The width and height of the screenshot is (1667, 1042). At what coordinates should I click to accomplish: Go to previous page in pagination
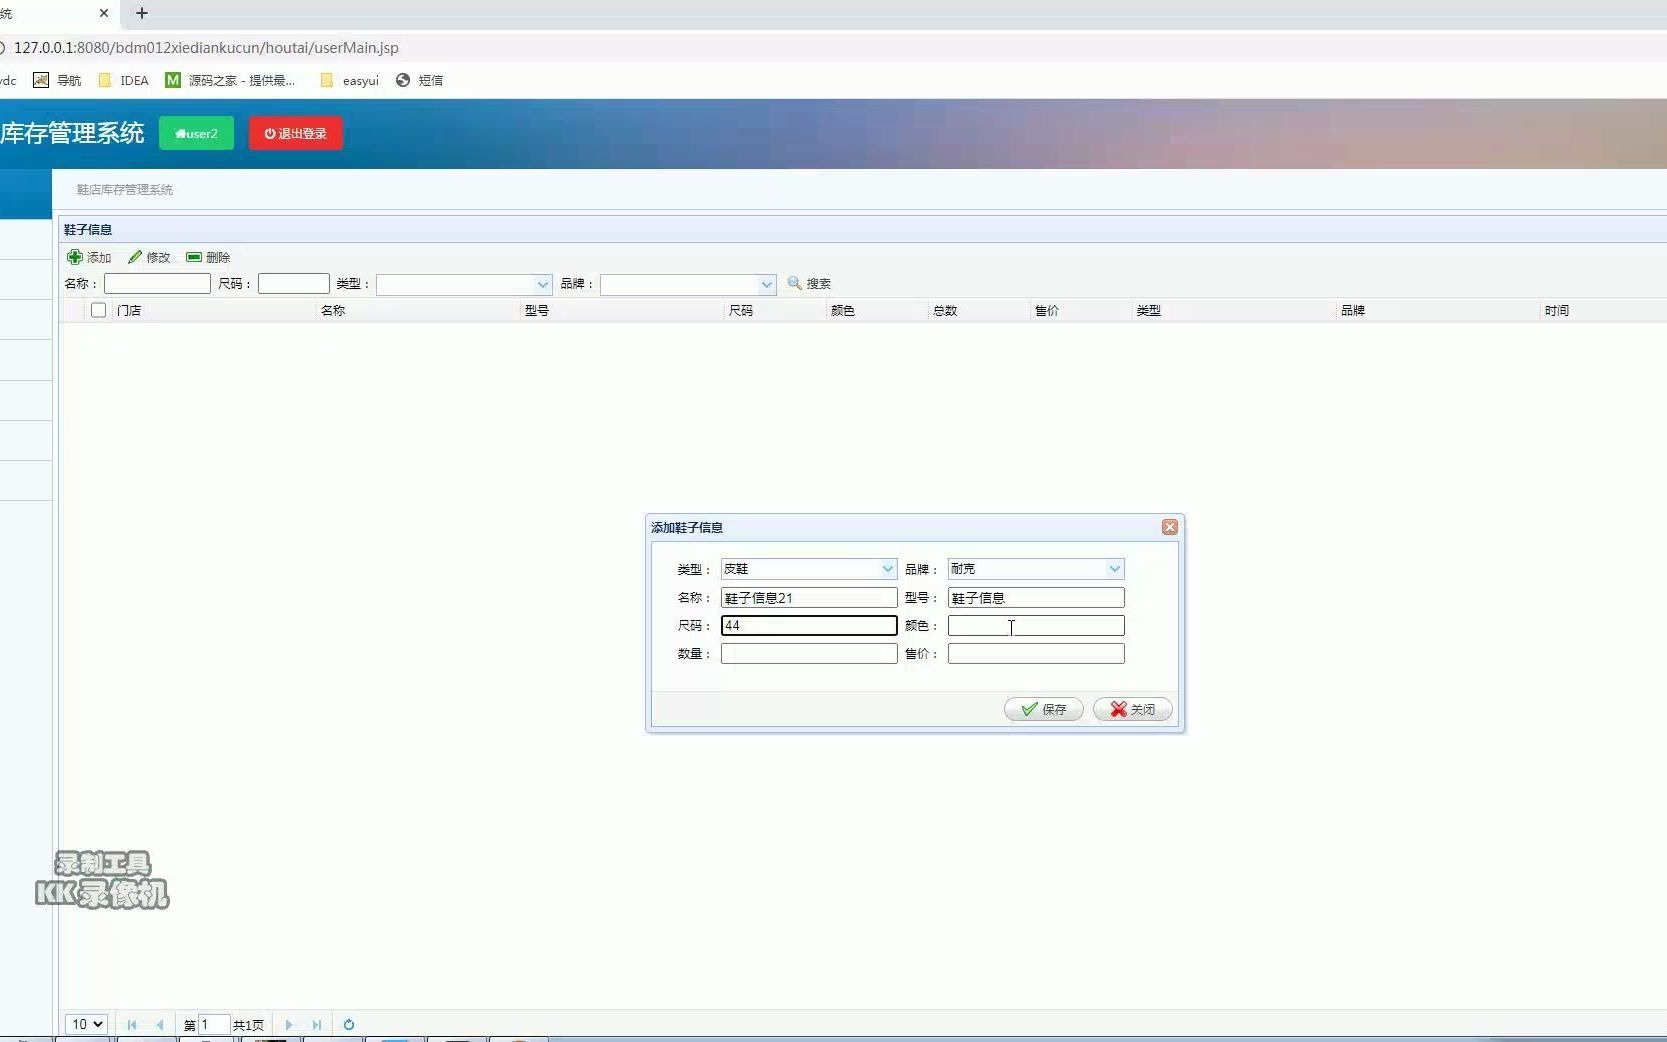tap(160, 1024)
